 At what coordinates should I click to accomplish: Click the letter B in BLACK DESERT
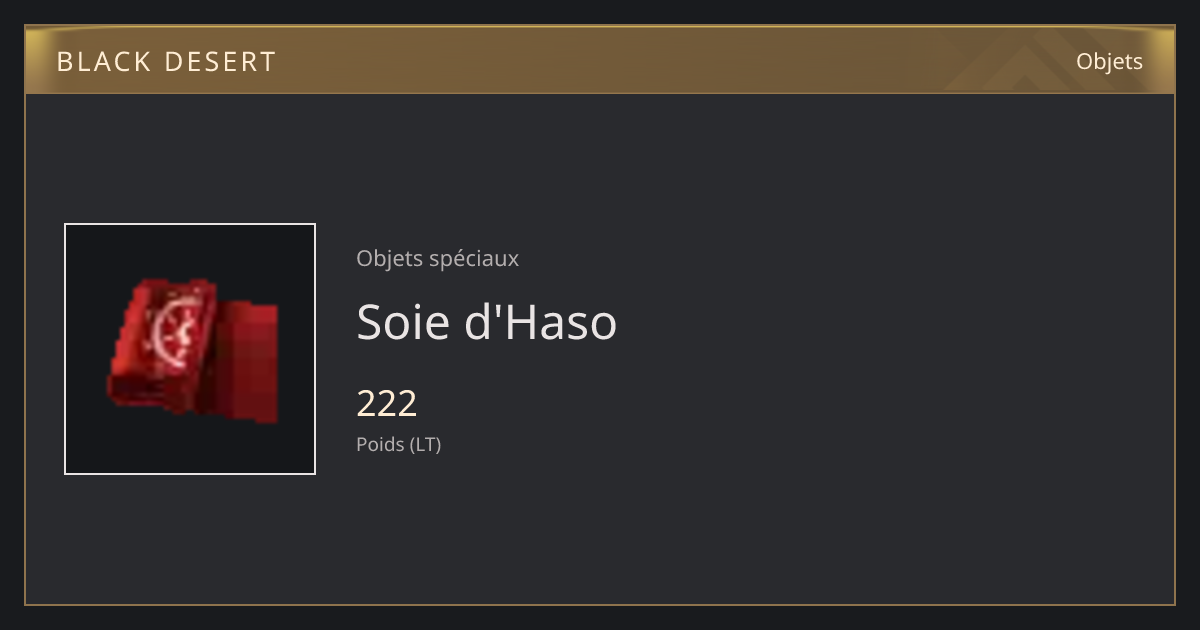pyautogui.click(x=65, y=62)
